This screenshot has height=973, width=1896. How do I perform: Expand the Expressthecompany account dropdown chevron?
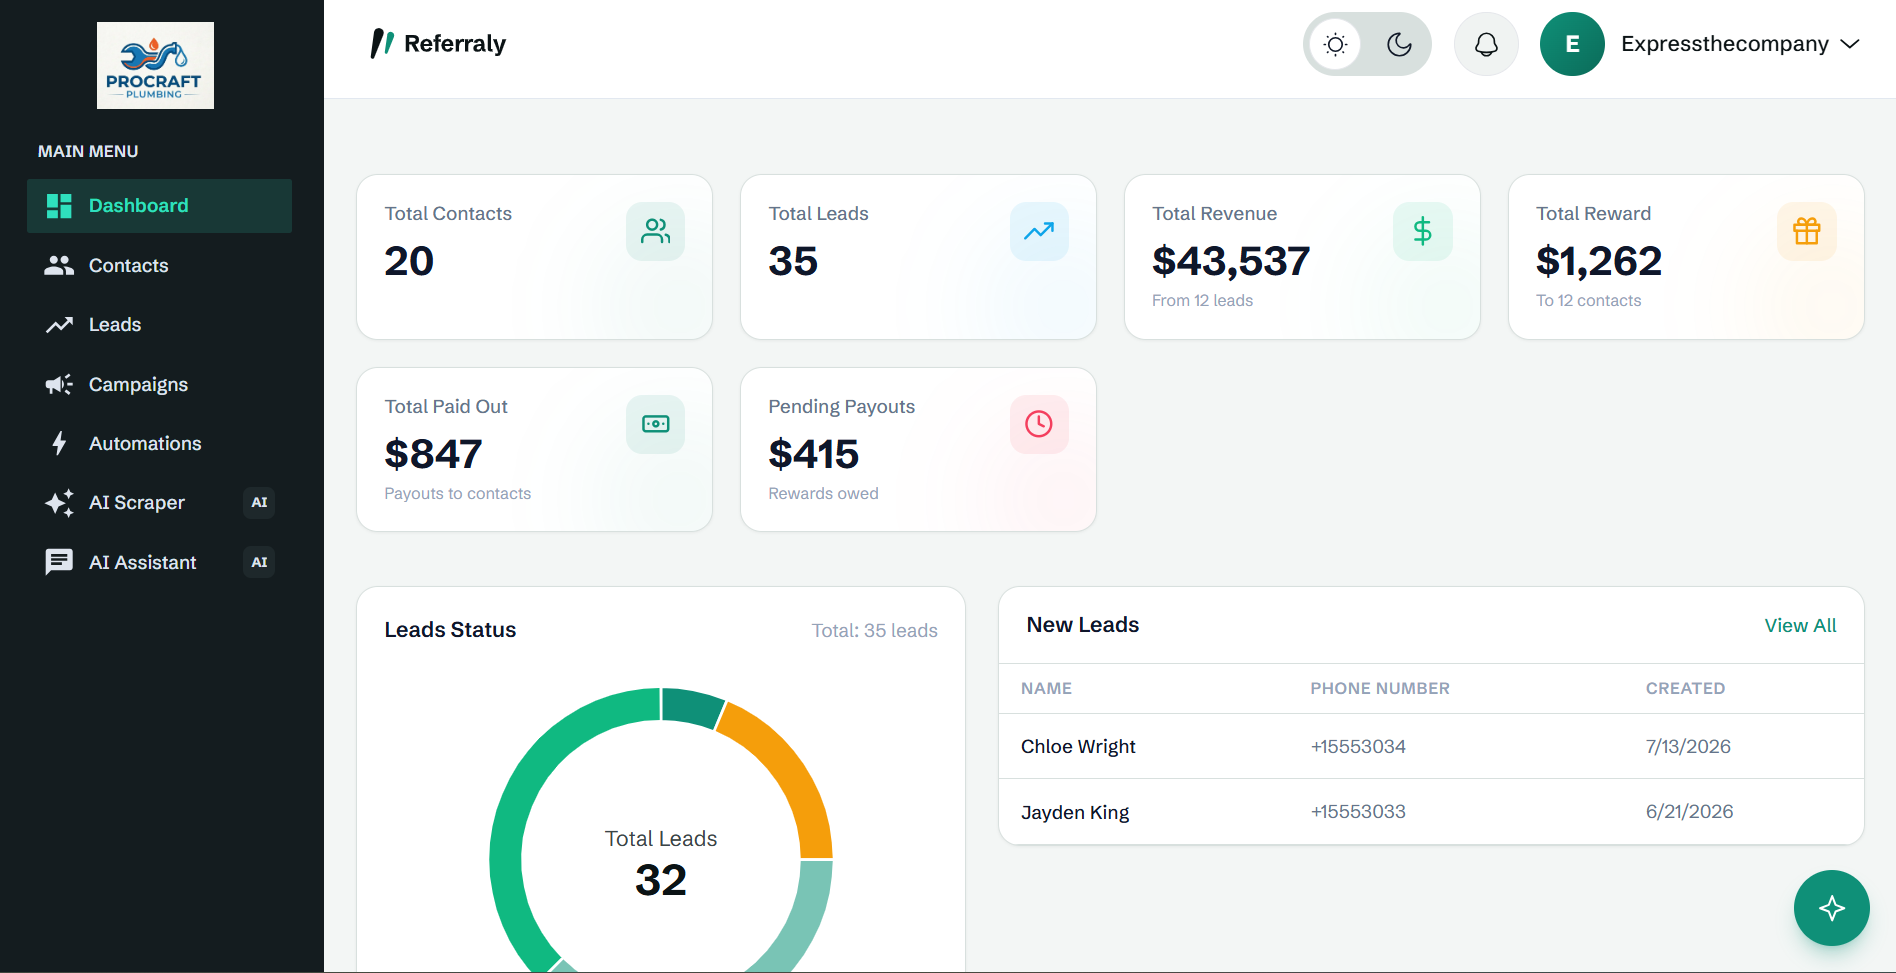[1850, 44]
